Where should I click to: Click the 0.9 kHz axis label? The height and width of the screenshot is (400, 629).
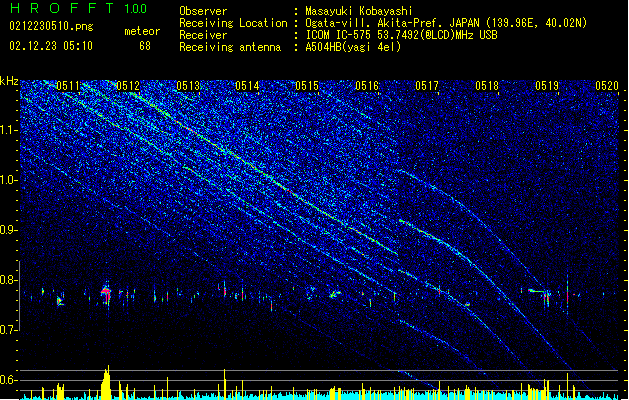coord(9,230)
